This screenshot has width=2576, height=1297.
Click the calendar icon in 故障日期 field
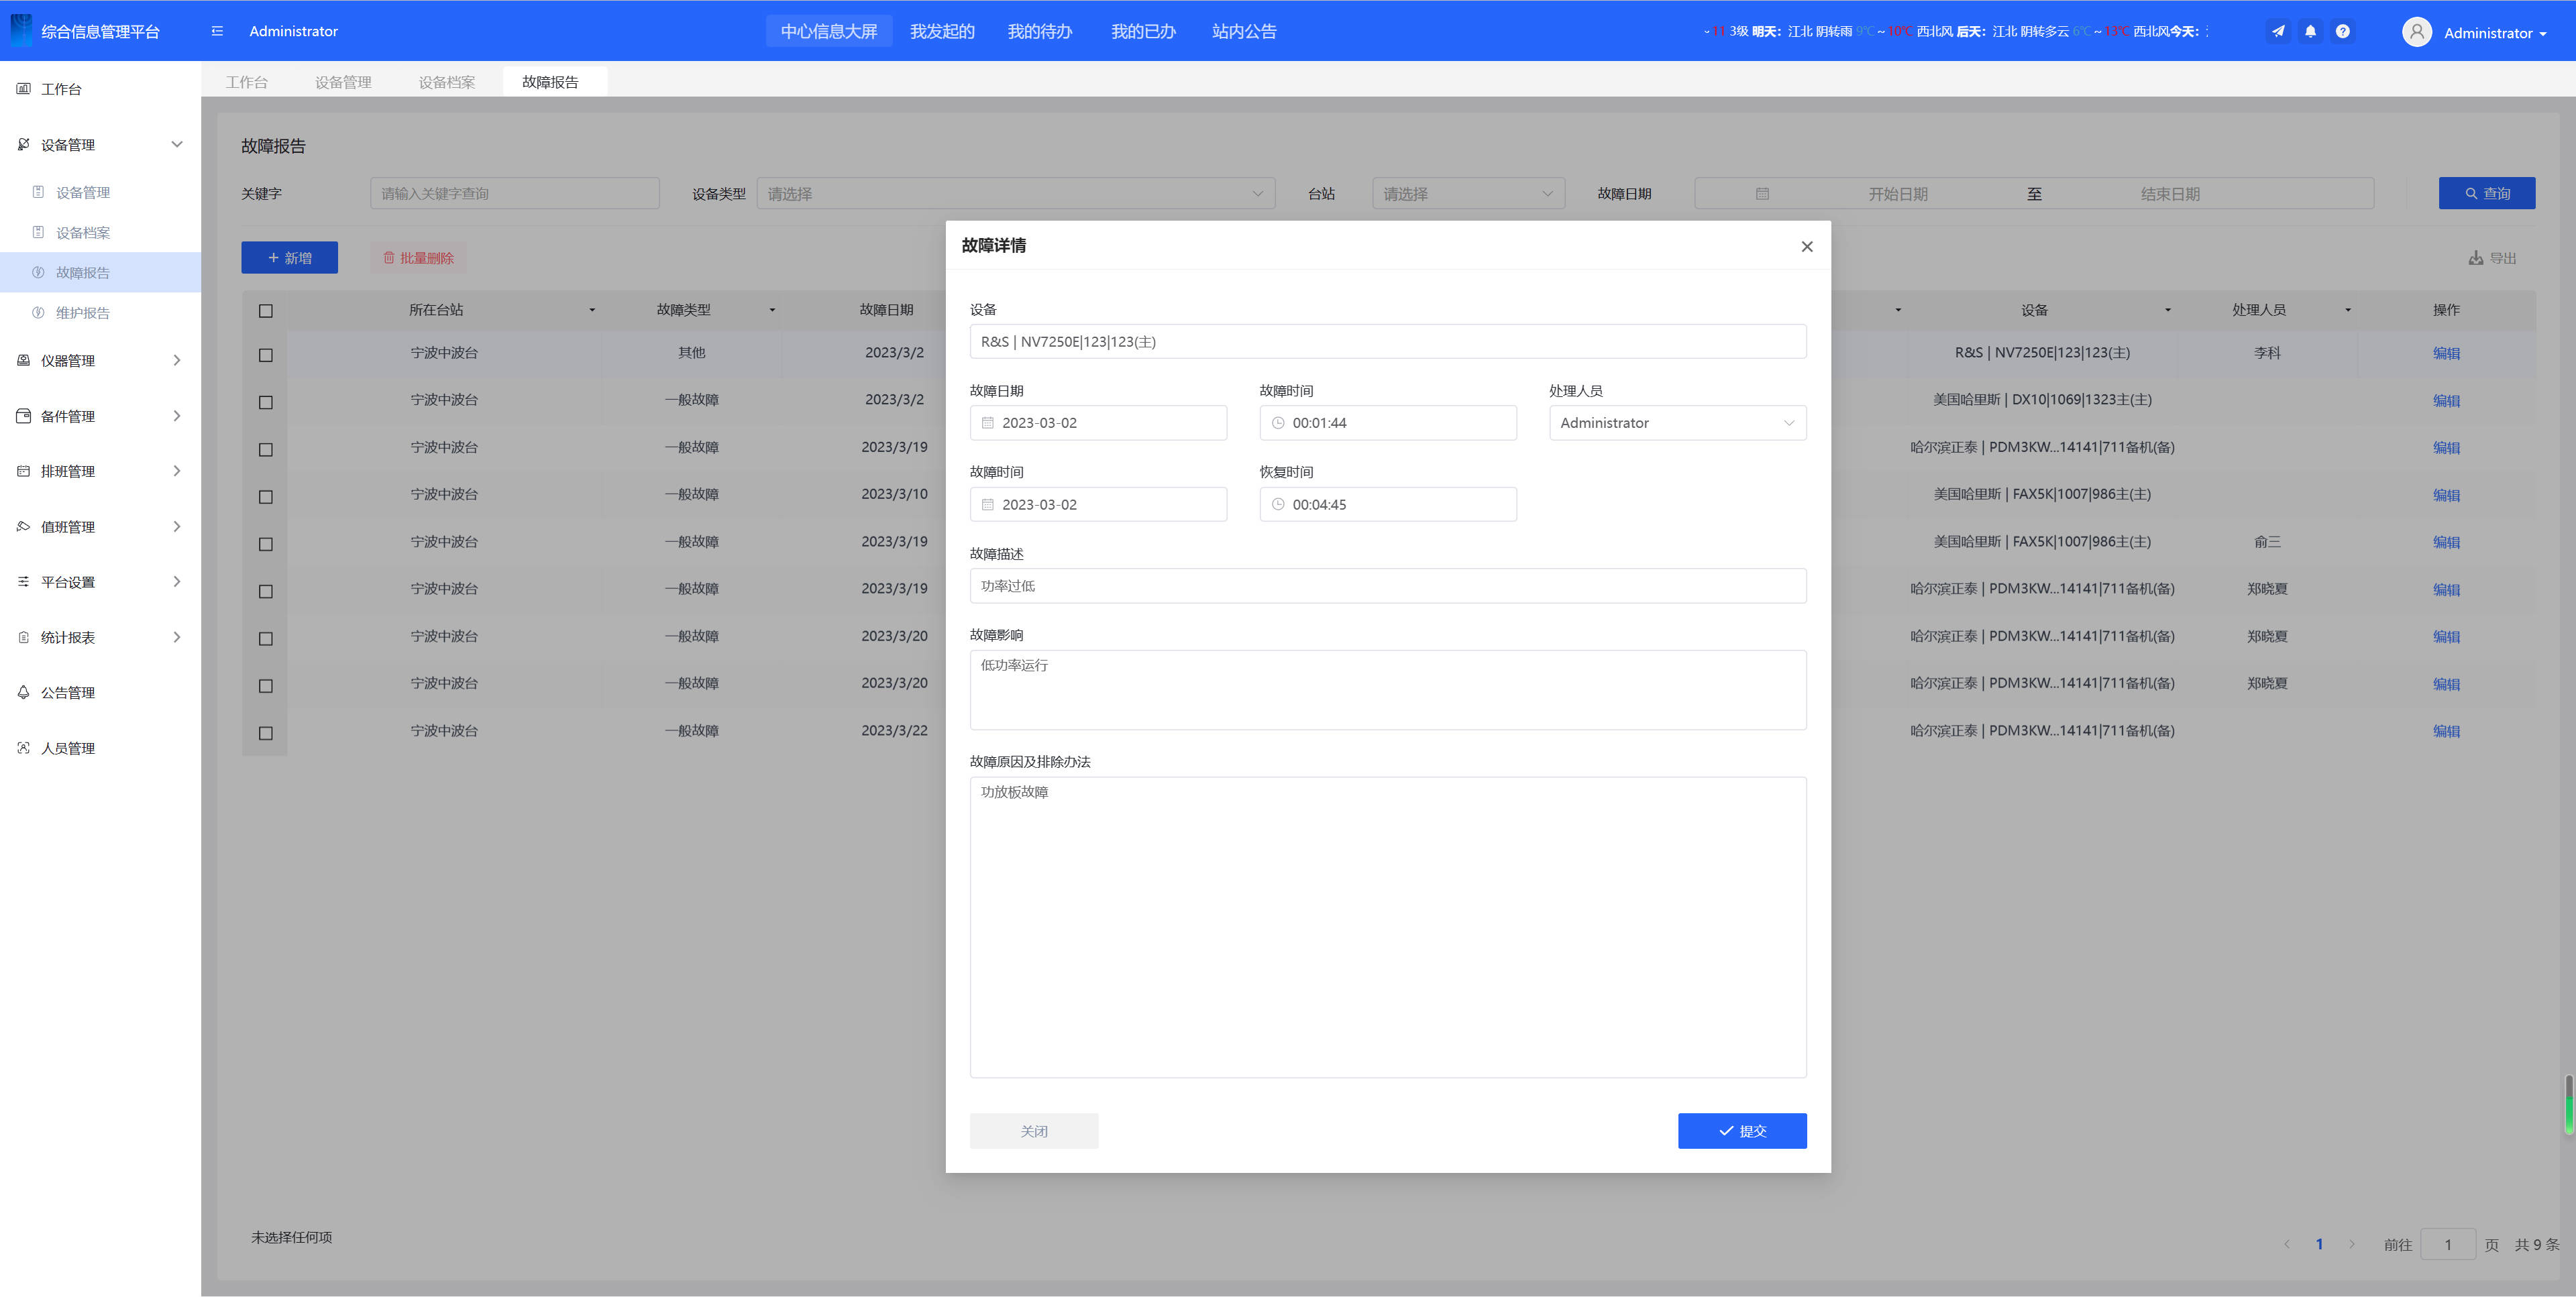pyautogui.click(x=988, y=423)
